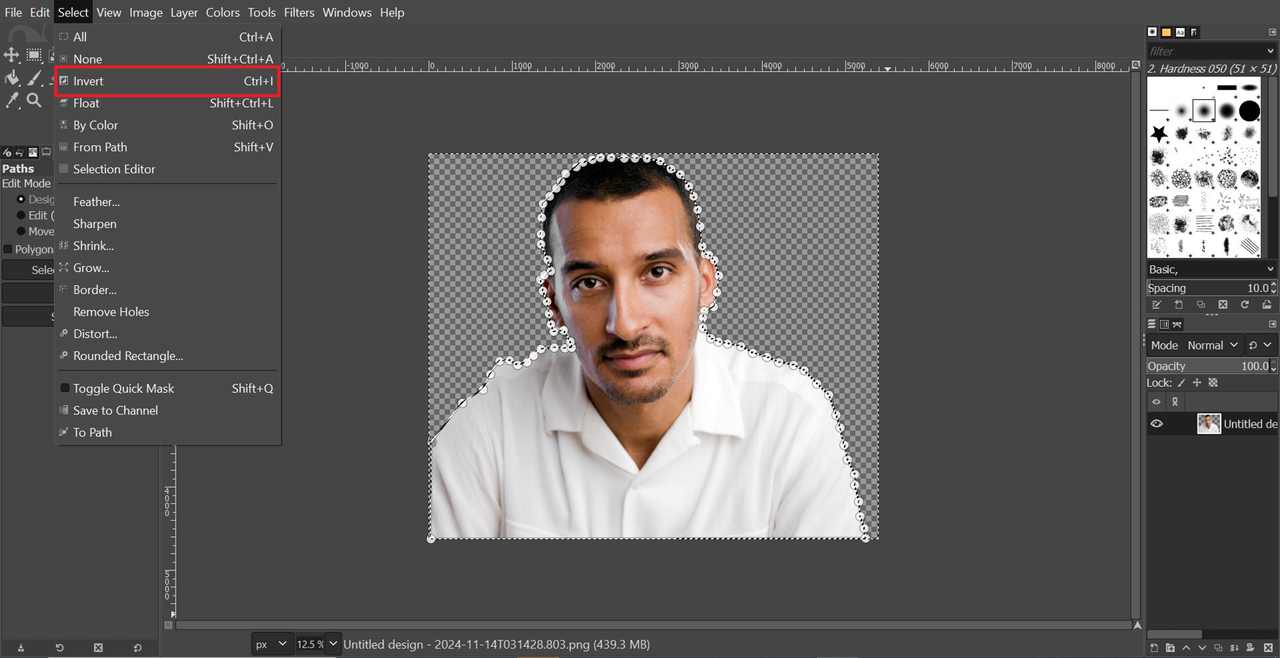
Task: Adjust the layer Opacity slider
Action: (x=1212, y=366)
